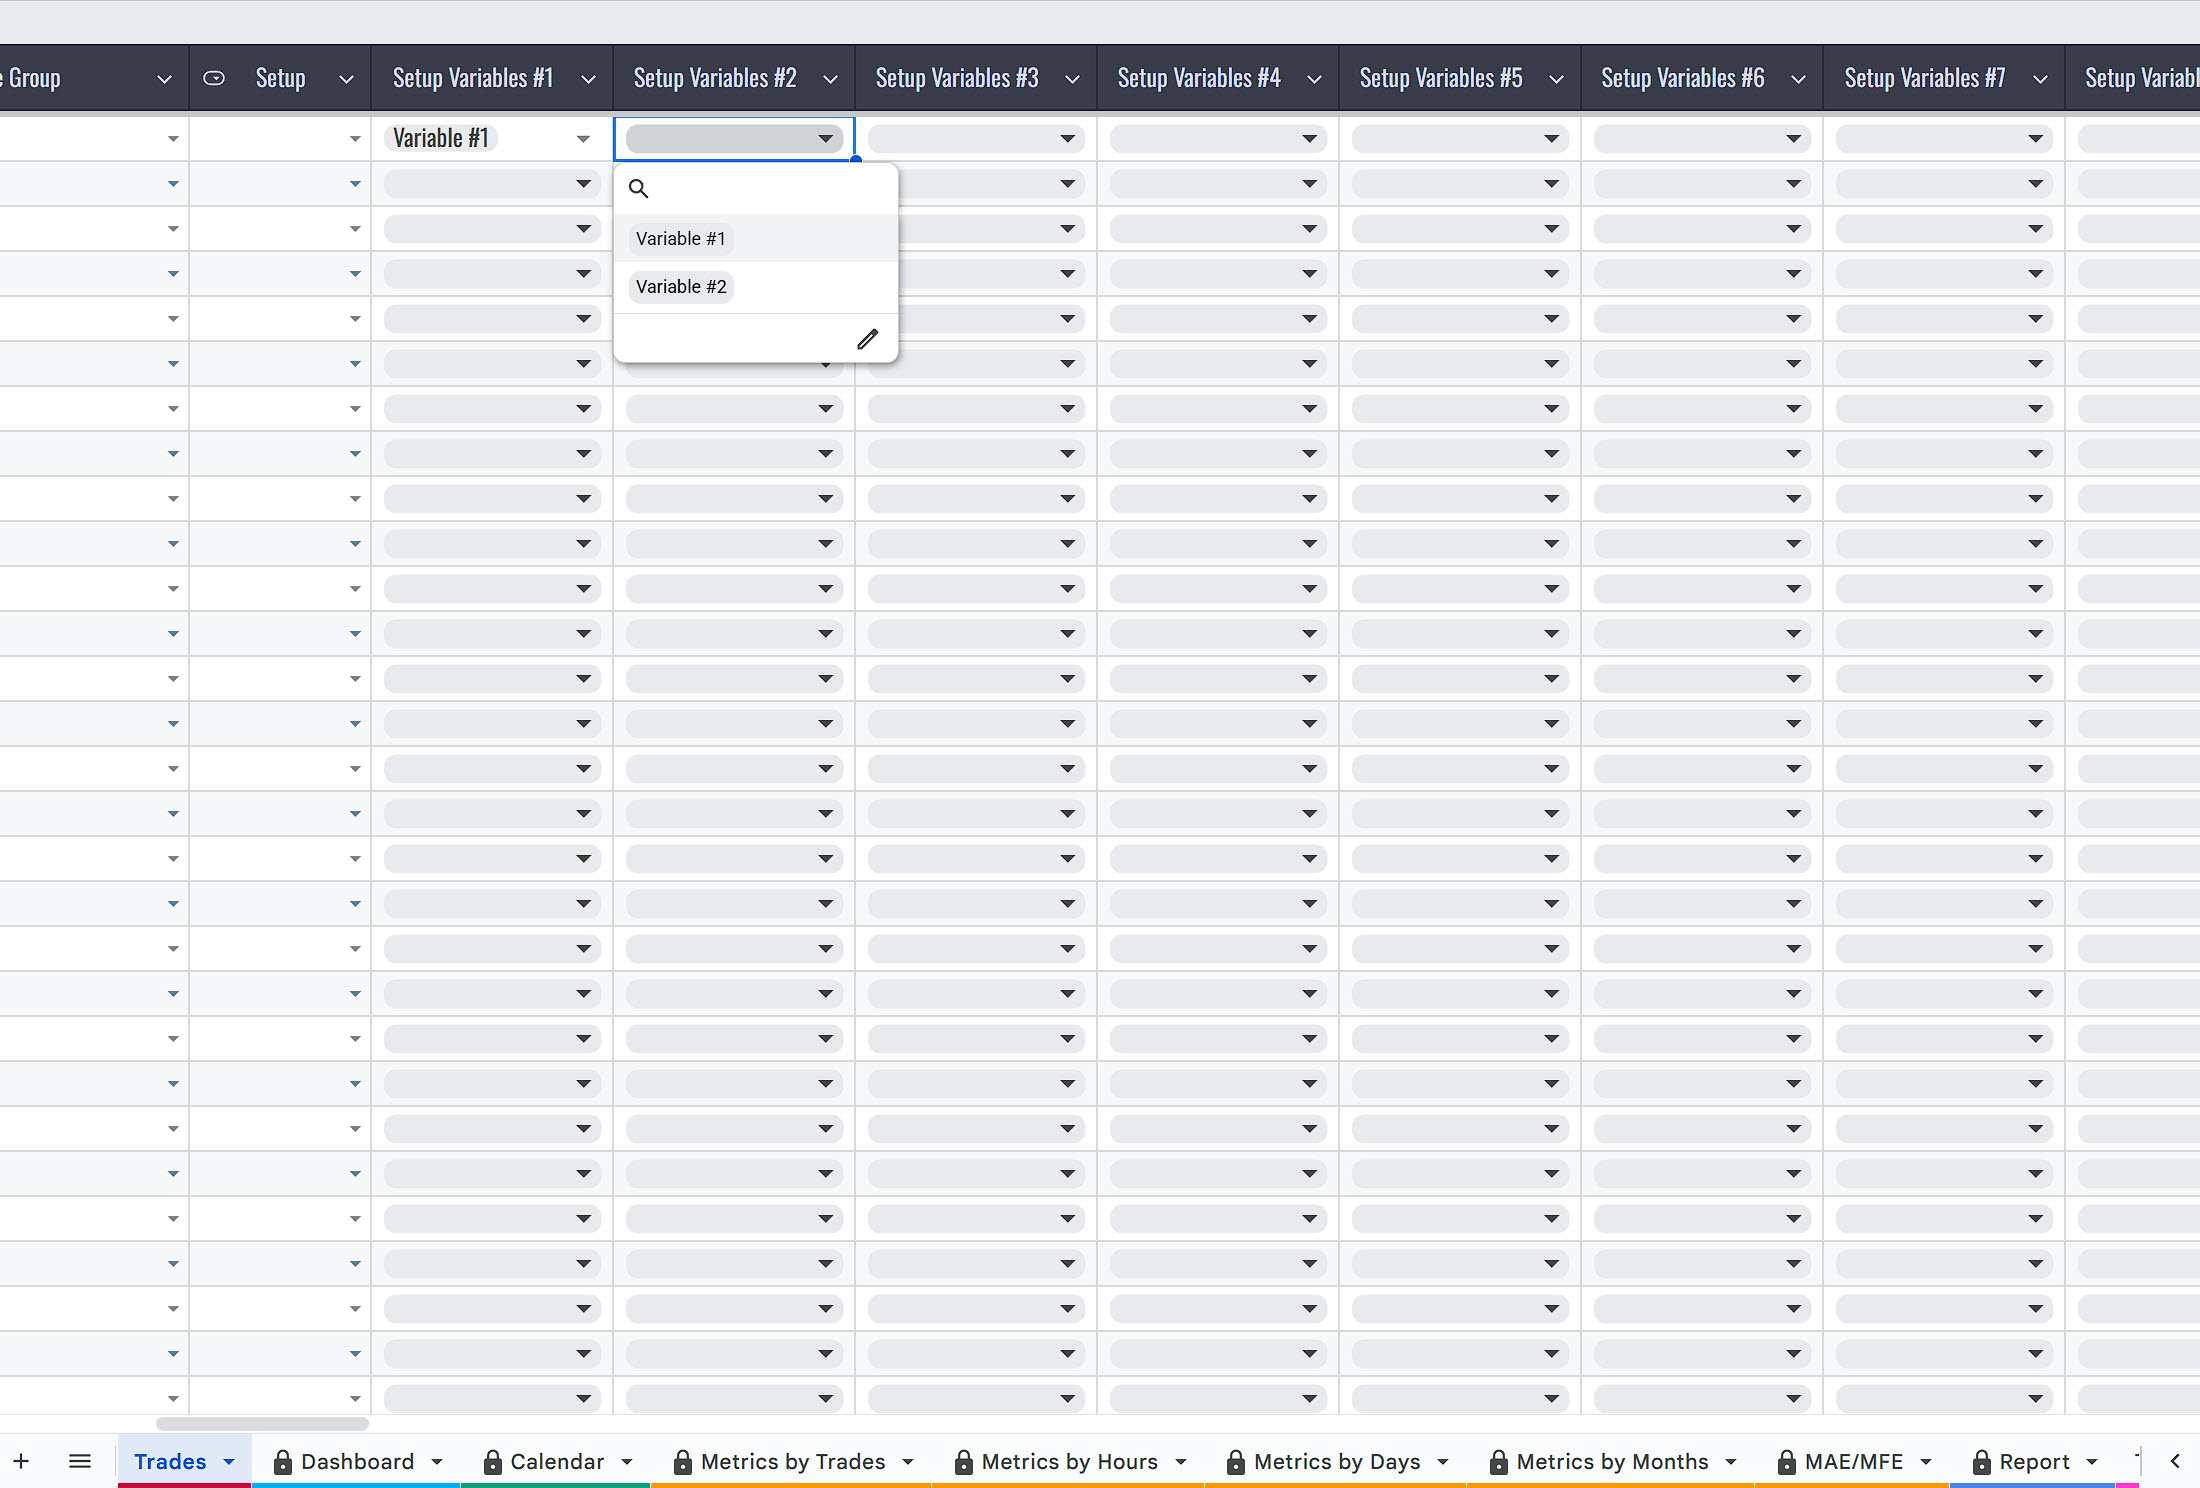This screenshot has height=1488, width=2200.
Task: Click the lock icon on Dashboard tab
Action: click(x=283, y=1462)
